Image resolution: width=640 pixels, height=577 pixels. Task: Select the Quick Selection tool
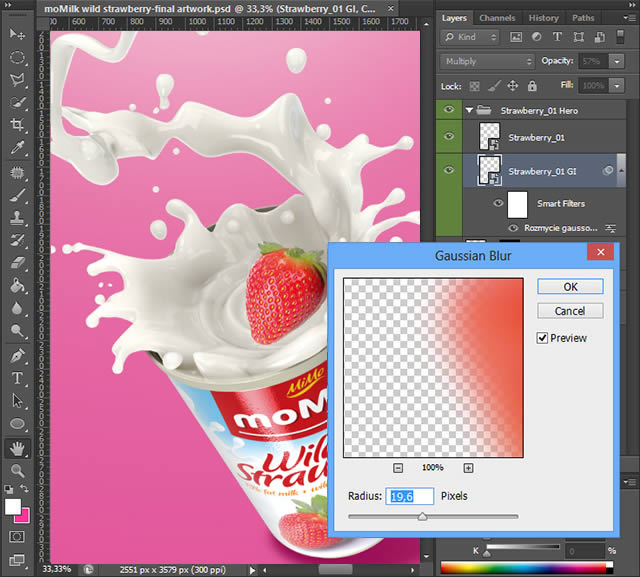click(17, 102)
